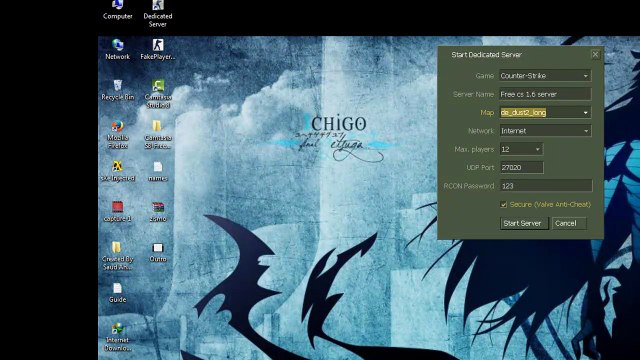
Task: Click the RCON Password field
Action: pyautogui.click(x=546, y=186)
